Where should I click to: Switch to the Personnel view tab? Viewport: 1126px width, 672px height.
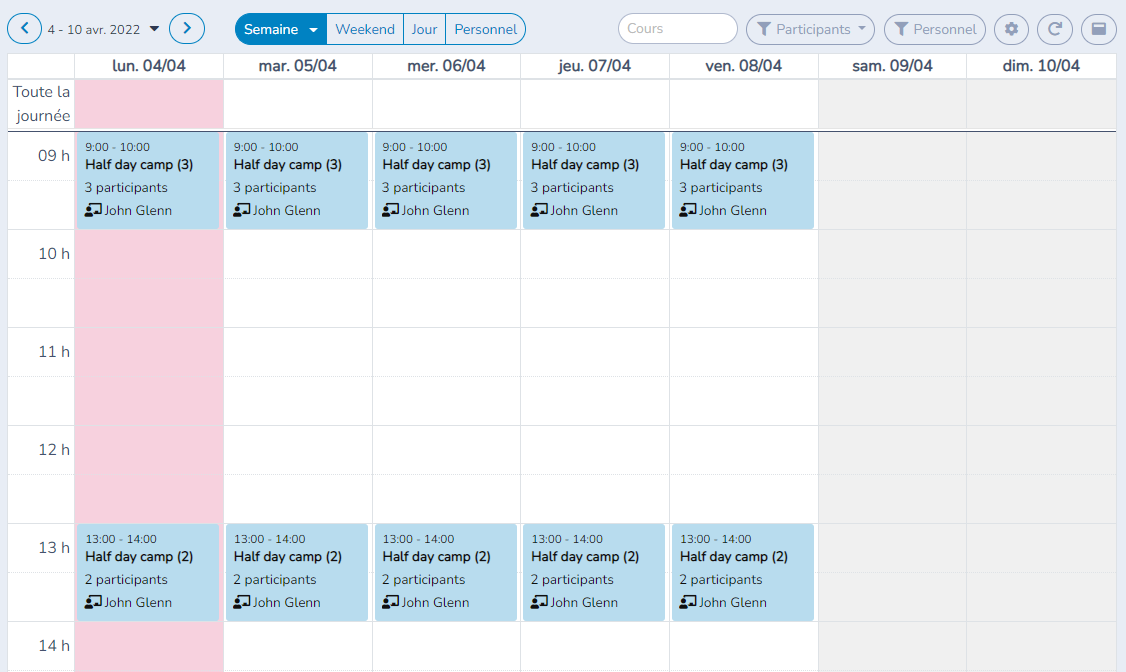pyautogui.click(x=485, y=29)
